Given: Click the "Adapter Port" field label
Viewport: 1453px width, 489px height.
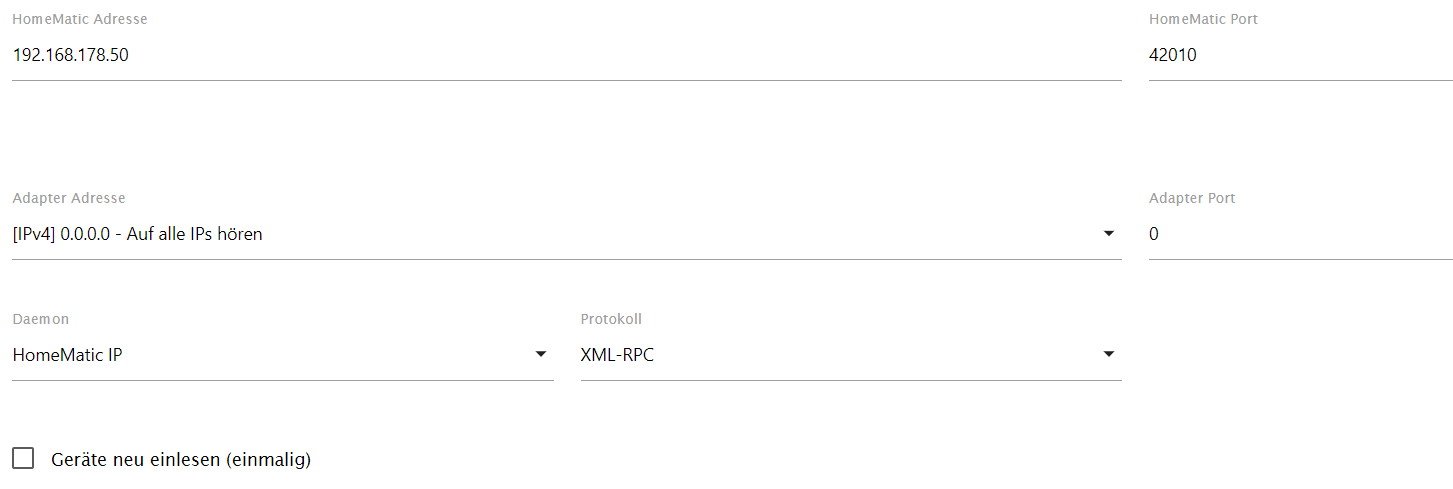Looking at the screenshot, I should coord(1192,198).
